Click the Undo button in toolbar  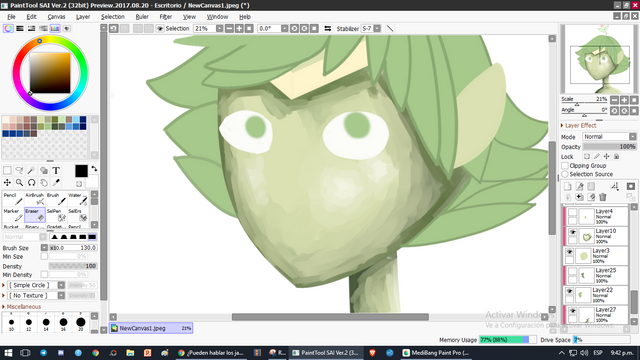[x=114, y=28]
